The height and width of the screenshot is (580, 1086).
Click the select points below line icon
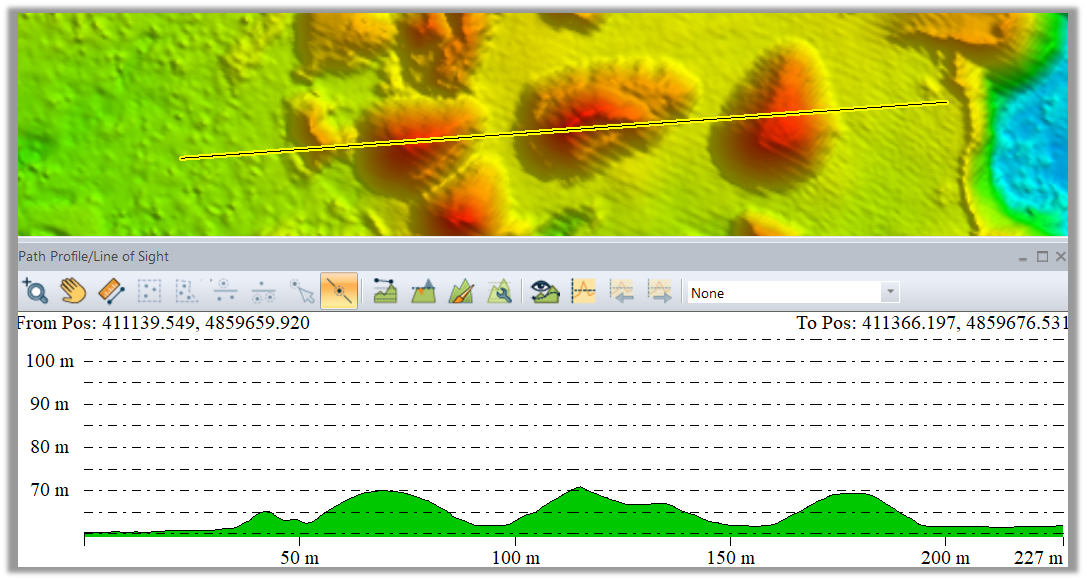point(262,291)
